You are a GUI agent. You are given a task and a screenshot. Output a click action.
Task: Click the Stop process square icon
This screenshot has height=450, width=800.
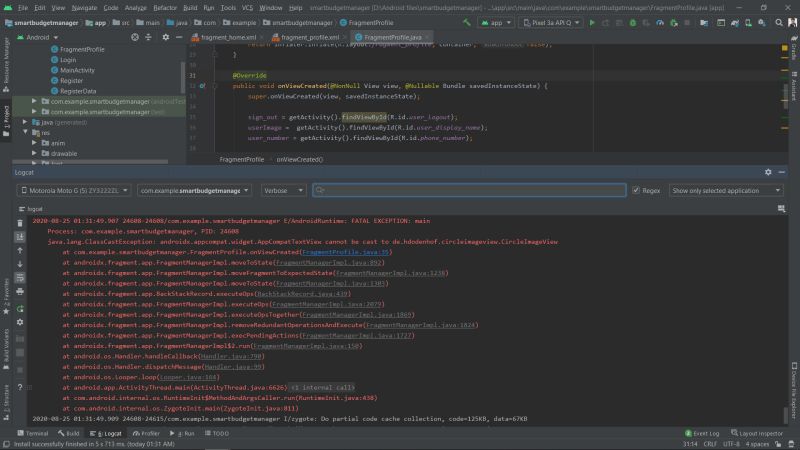tap(687, 23)
